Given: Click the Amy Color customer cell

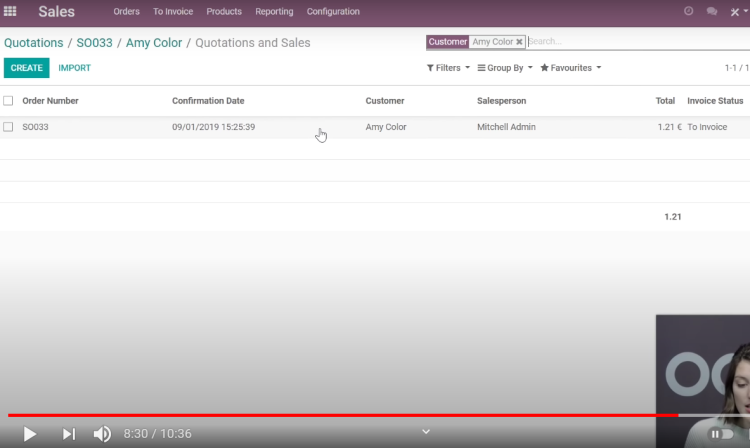Looking at the screenshot, I should pos(386,127).
